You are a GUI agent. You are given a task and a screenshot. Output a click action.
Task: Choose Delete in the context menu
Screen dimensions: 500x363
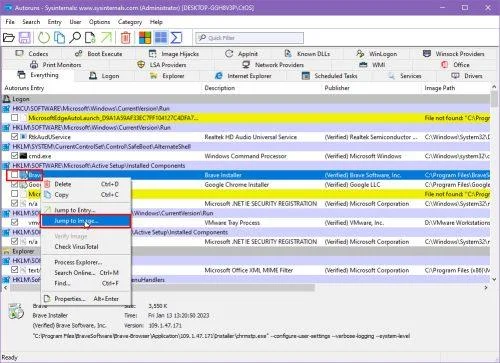86,184
